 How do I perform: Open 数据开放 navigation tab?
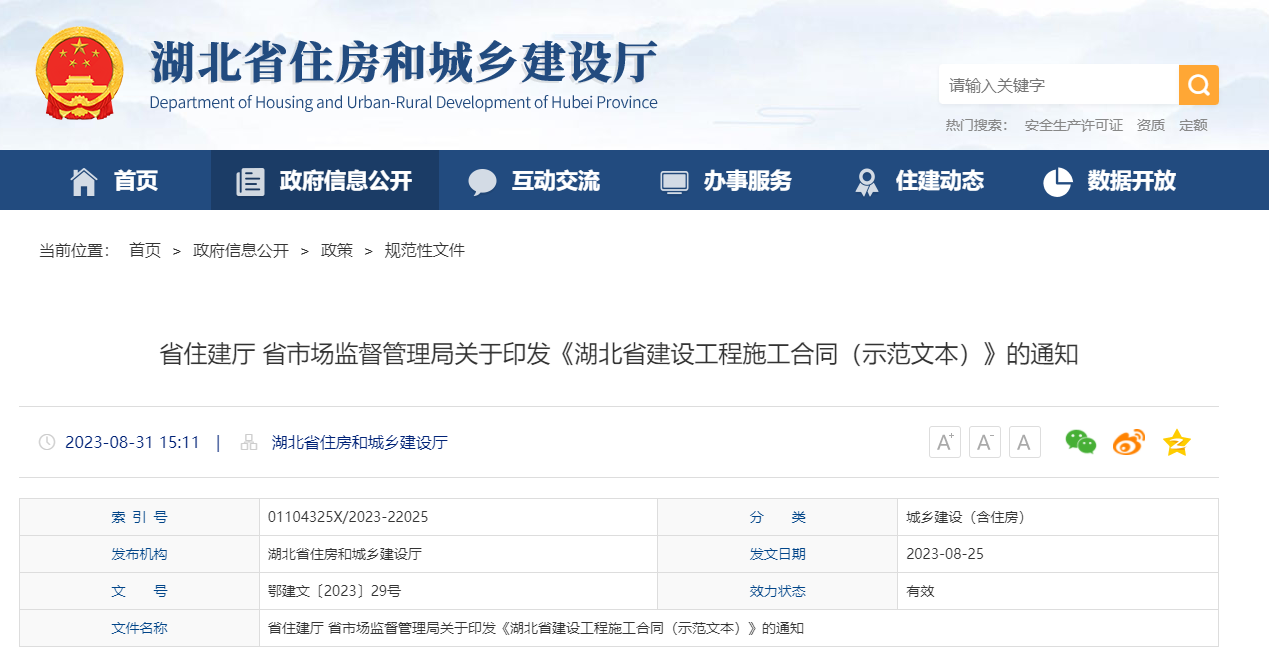click(1132, 181)
